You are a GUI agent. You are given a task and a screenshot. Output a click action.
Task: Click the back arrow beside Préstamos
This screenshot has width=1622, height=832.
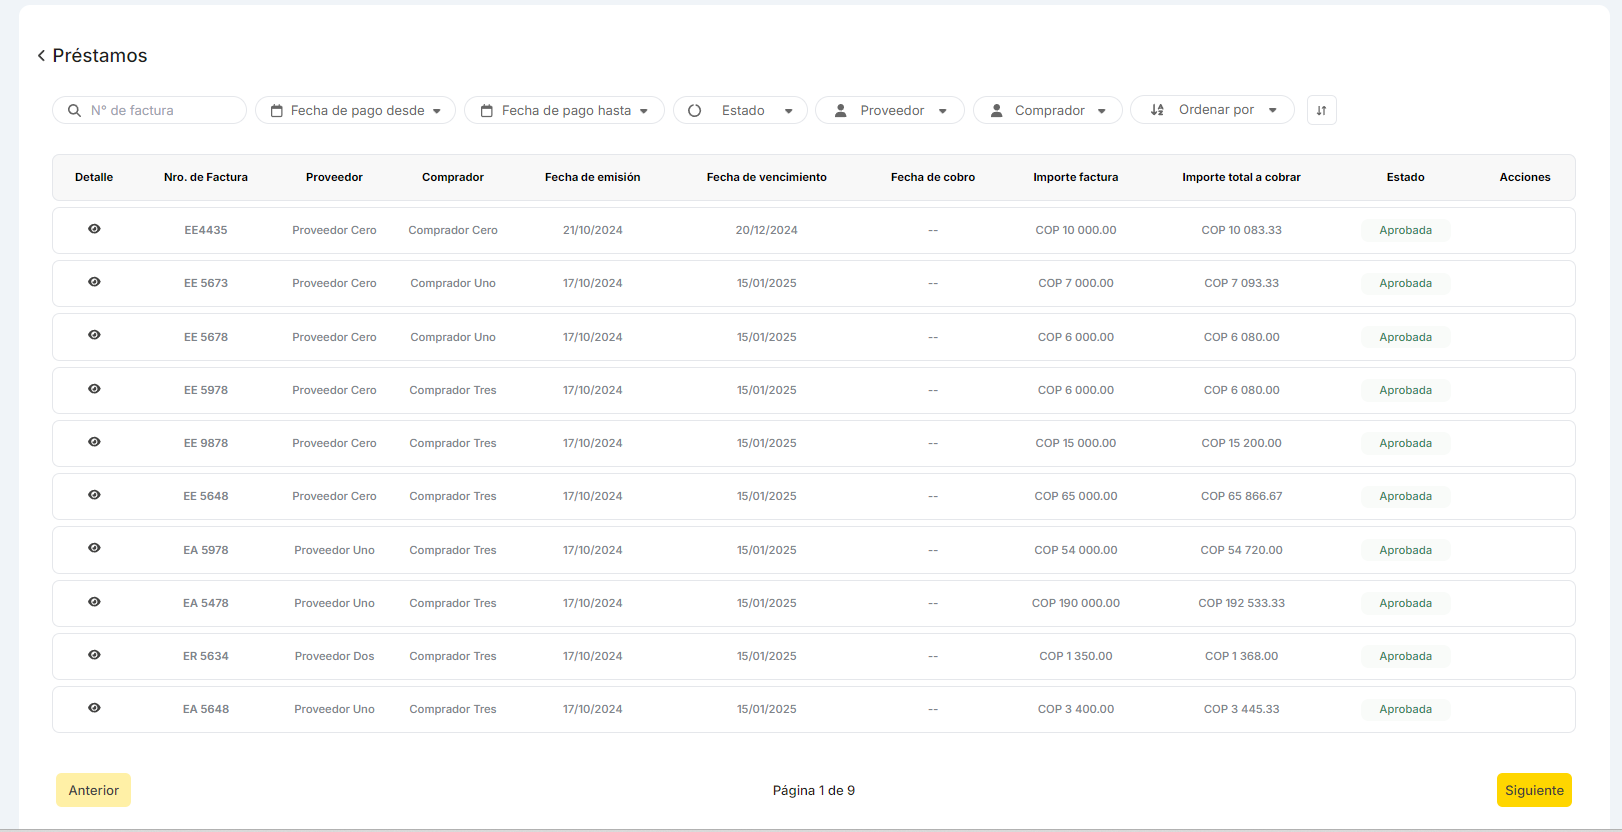point(41,56)
